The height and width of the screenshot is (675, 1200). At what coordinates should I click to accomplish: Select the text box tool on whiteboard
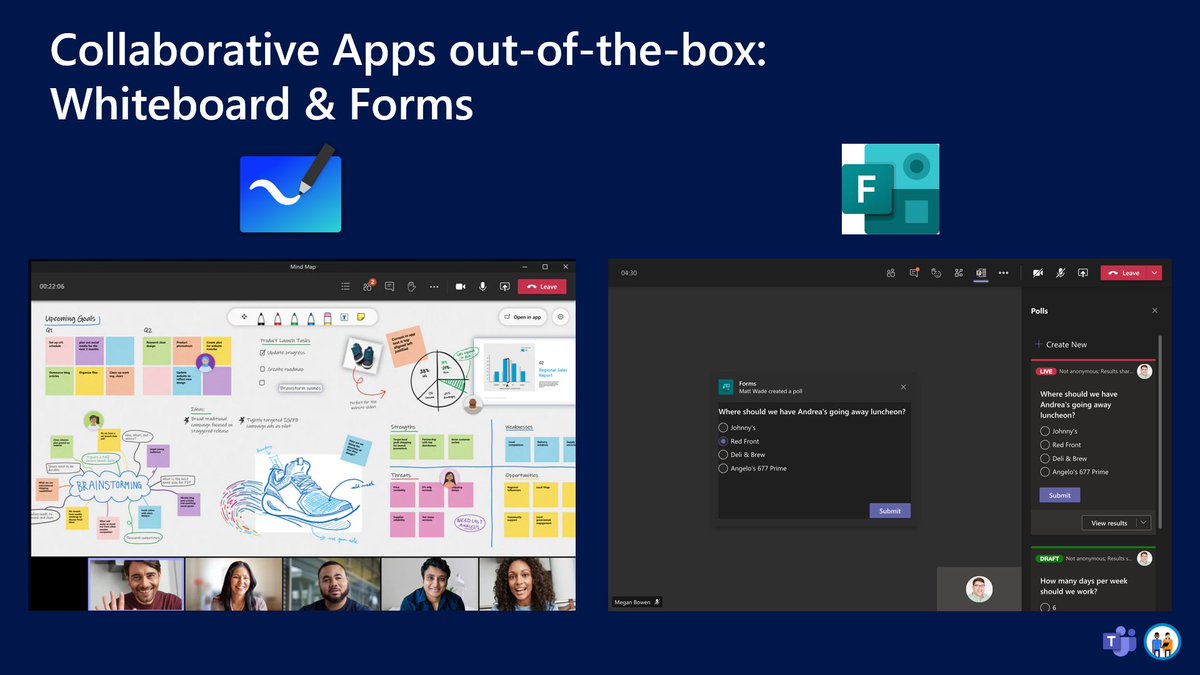pyautogui.click(x=344, y=317)
